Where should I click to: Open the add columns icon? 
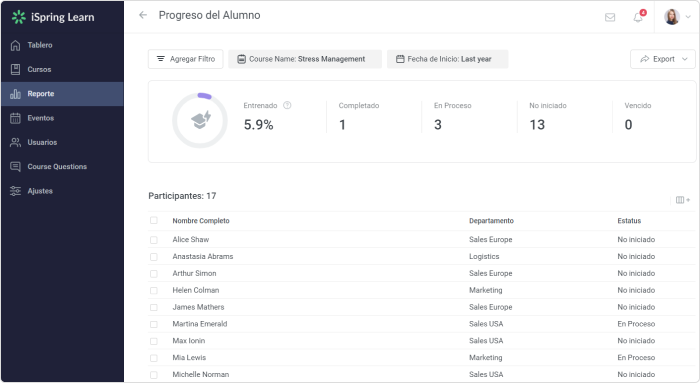(x=683, y=200)
